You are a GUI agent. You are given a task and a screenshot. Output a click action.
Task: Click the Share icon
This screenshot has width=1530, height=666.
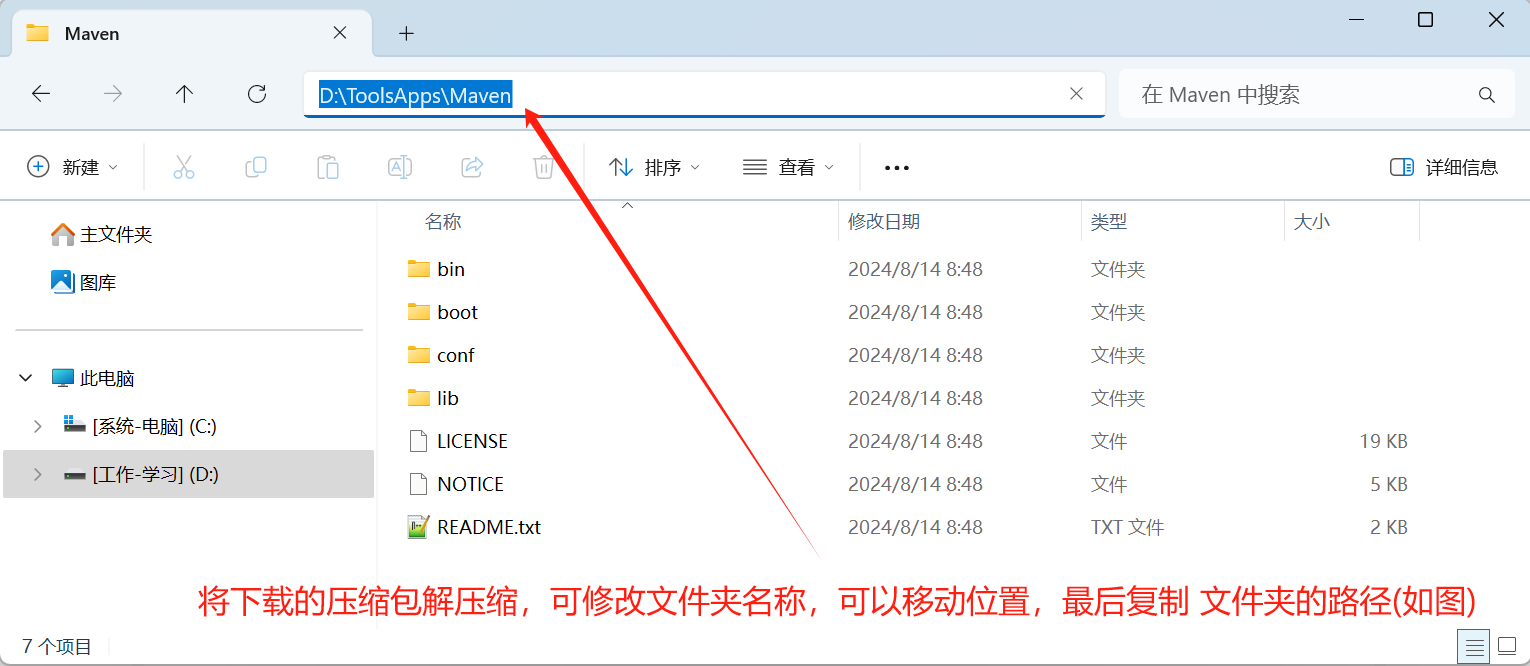point(472,167)
